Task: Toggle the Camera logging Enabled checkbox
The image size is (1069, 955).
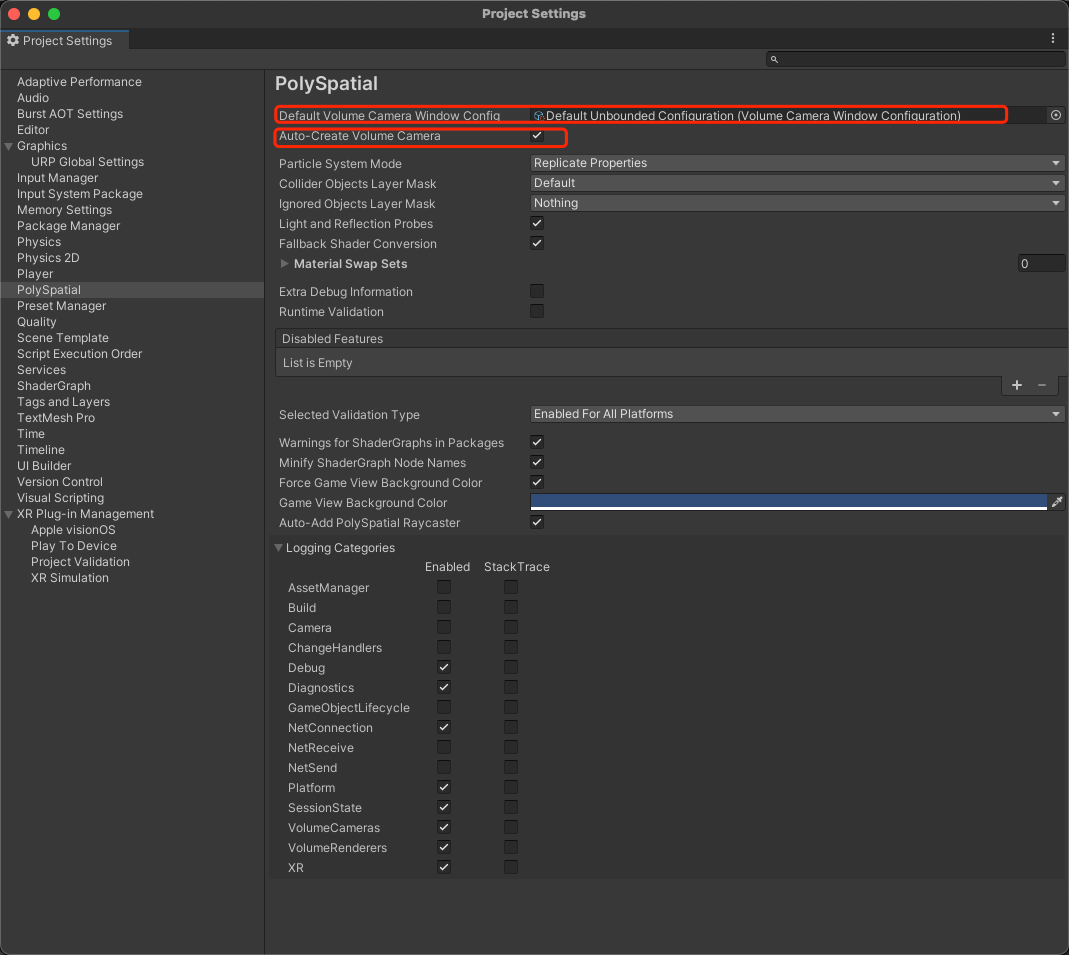Action: click(444, 627)
